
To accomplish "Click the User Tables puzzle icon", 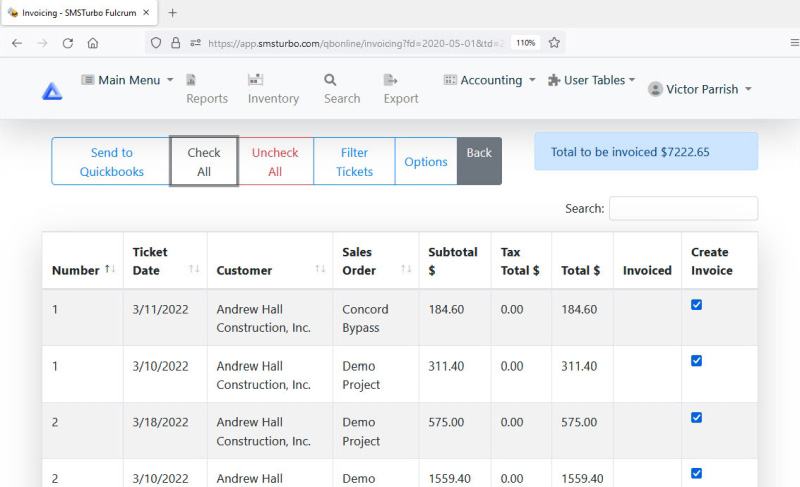I will coord(554,80).
